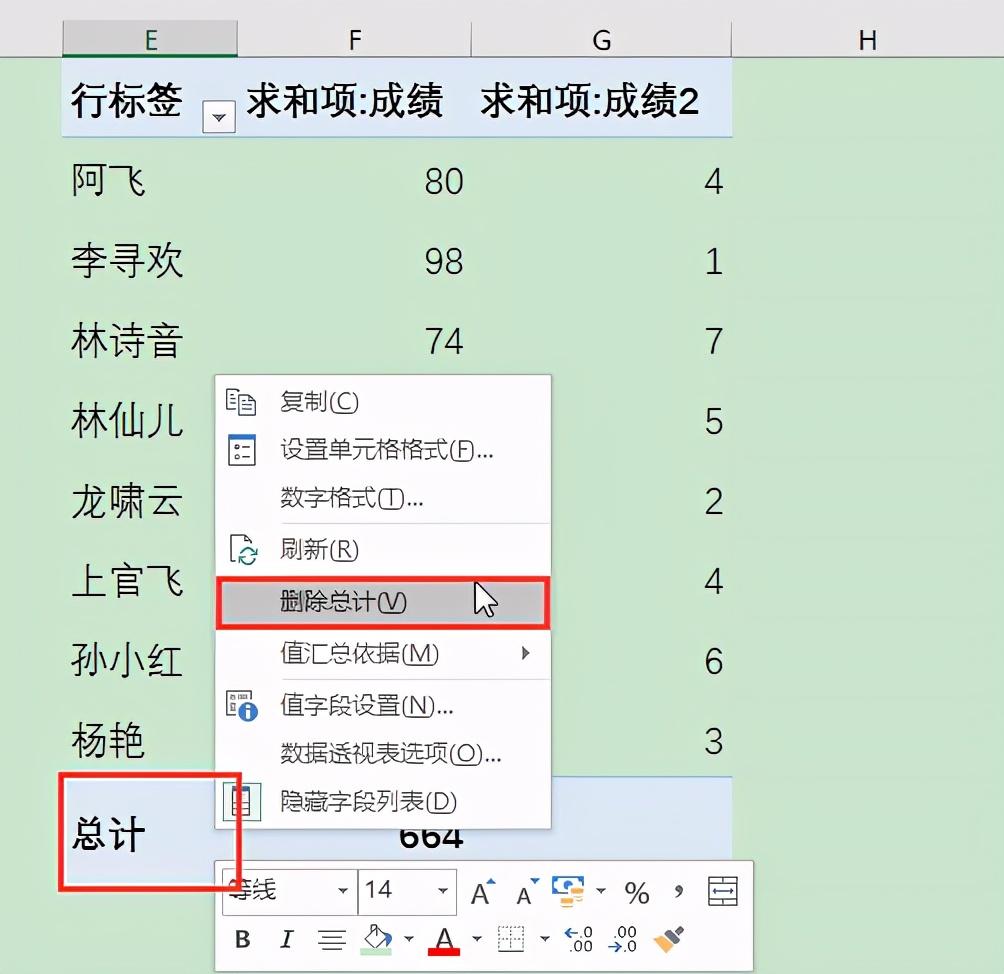The height and width of the screenshot is (974, 1004).
Task: Increase decimal places icon
Action: tap(578, 939)
